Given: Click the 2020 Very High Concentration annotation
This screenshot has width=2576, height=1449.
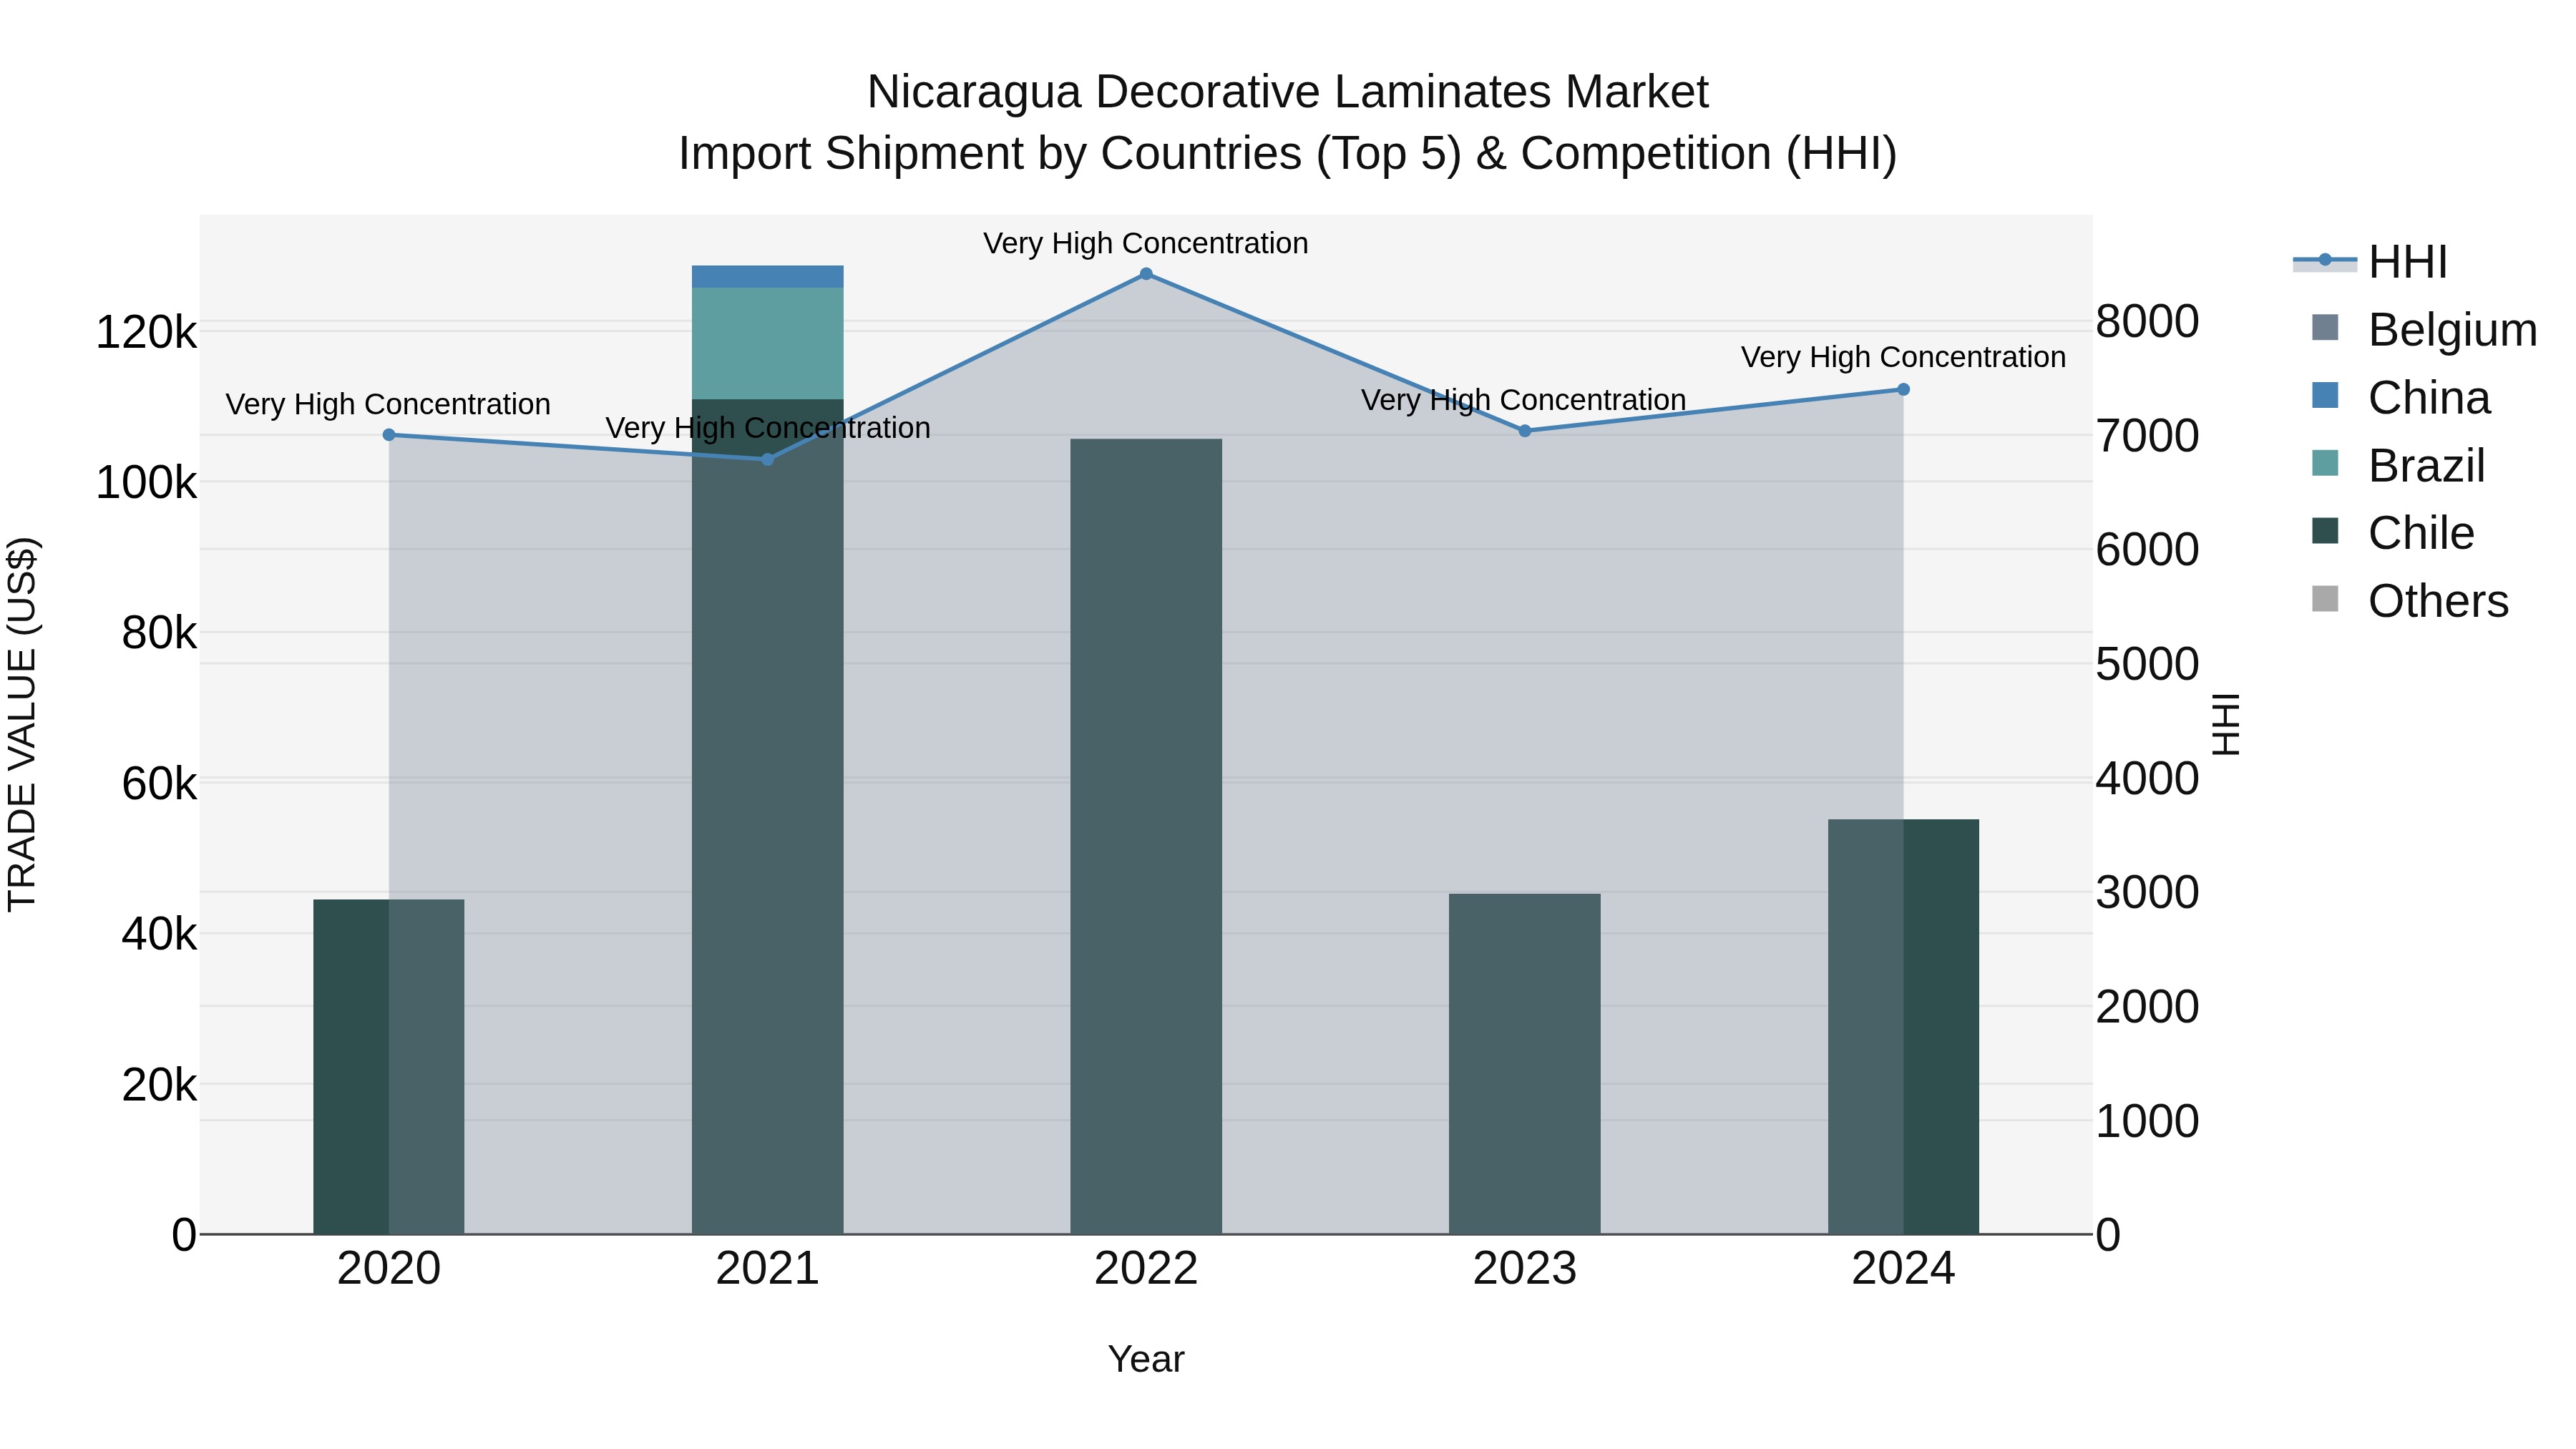Looking at the screenshot, I should 388,404.
